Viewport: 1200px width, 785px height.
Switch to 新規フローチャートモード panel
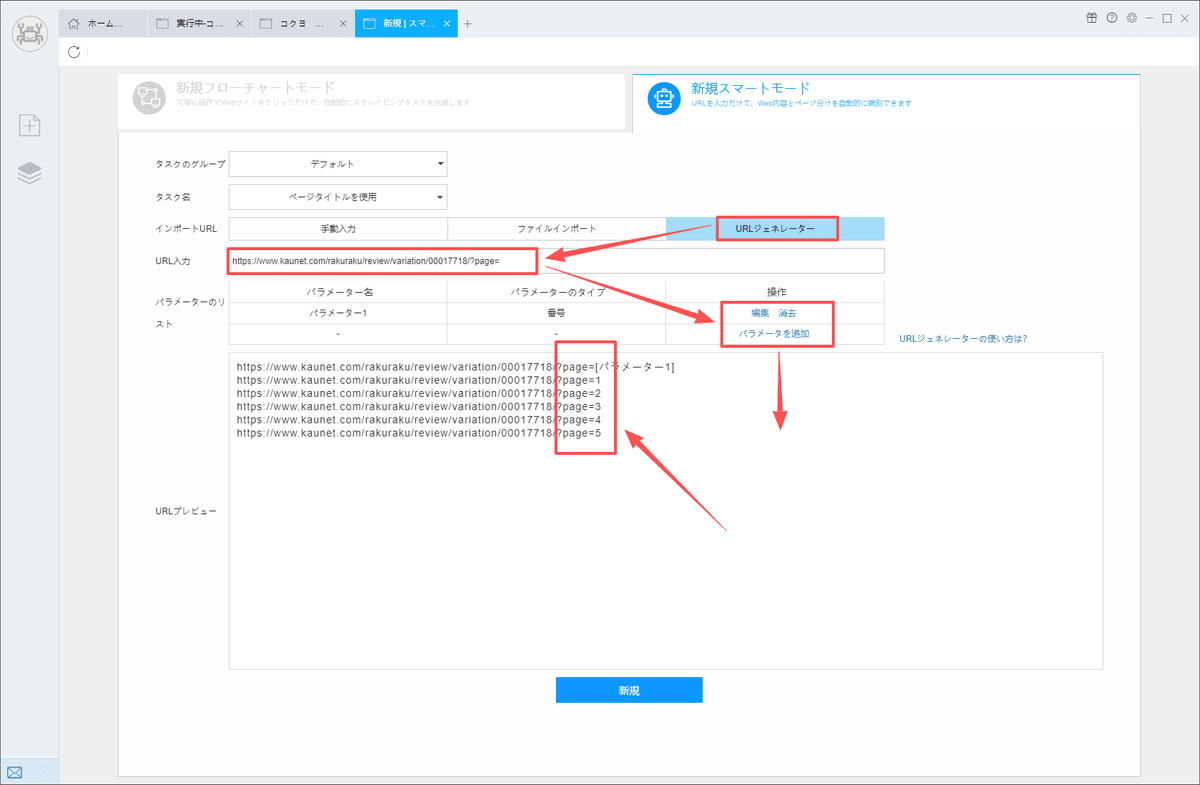click(372, 101)
